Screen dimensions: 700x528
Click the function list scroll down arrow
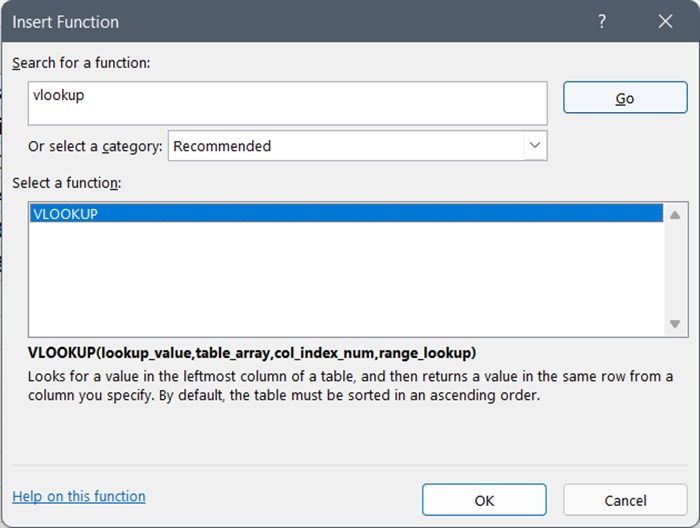coord(675,324)
